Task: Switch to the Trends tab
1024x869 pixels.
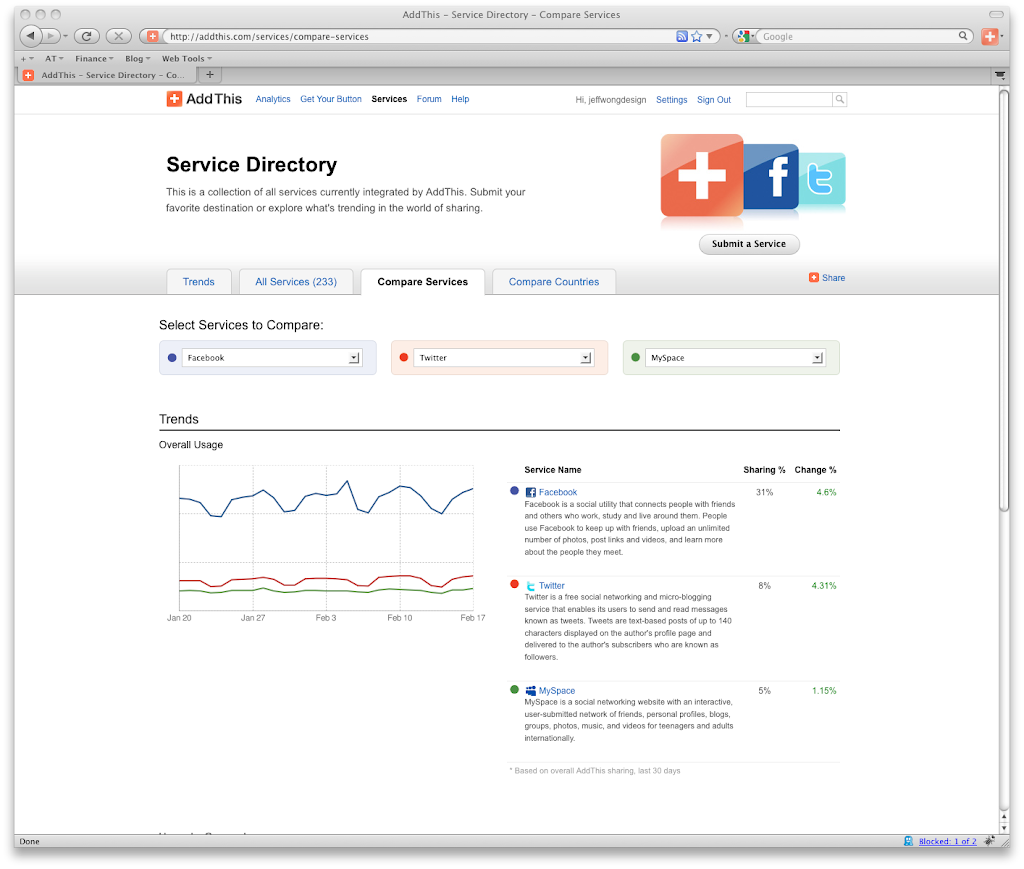Action: 199,282
